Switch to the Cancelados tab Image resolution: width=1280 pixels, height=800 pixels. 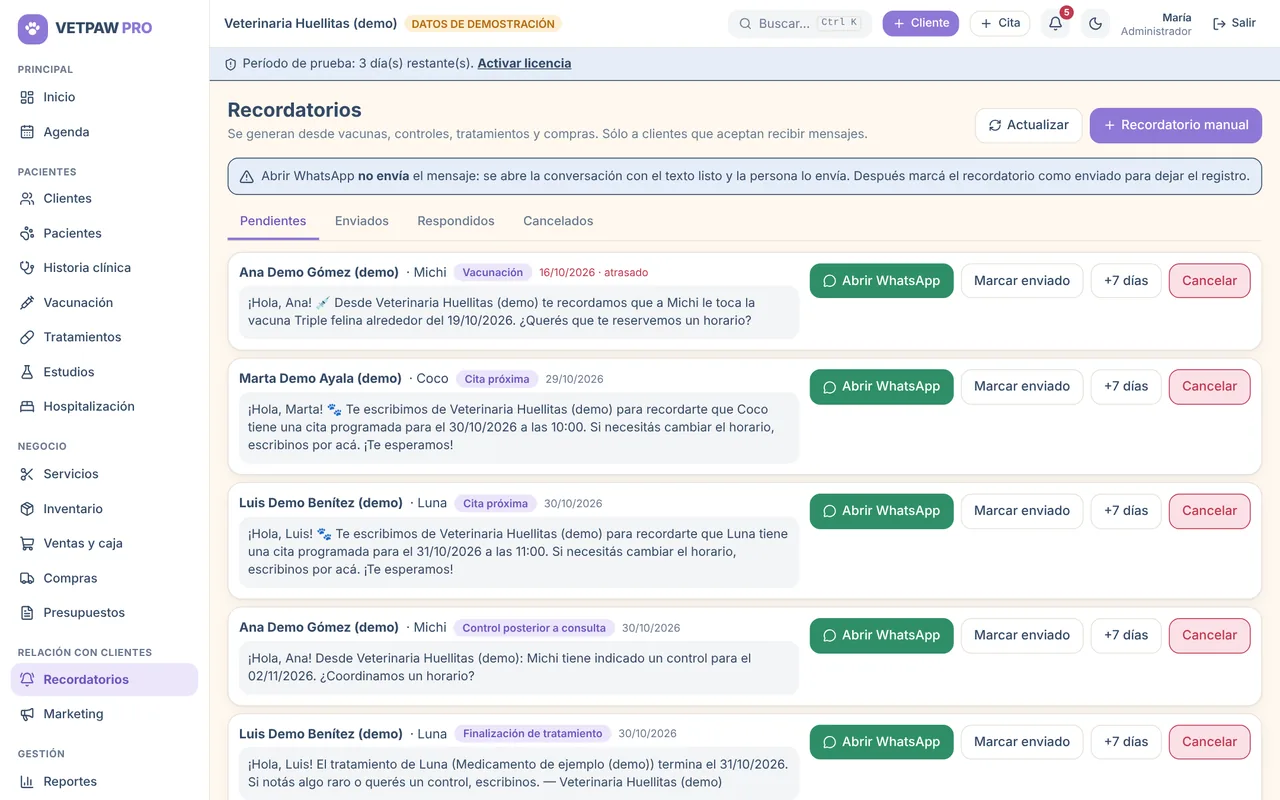(x=558, y=221)
